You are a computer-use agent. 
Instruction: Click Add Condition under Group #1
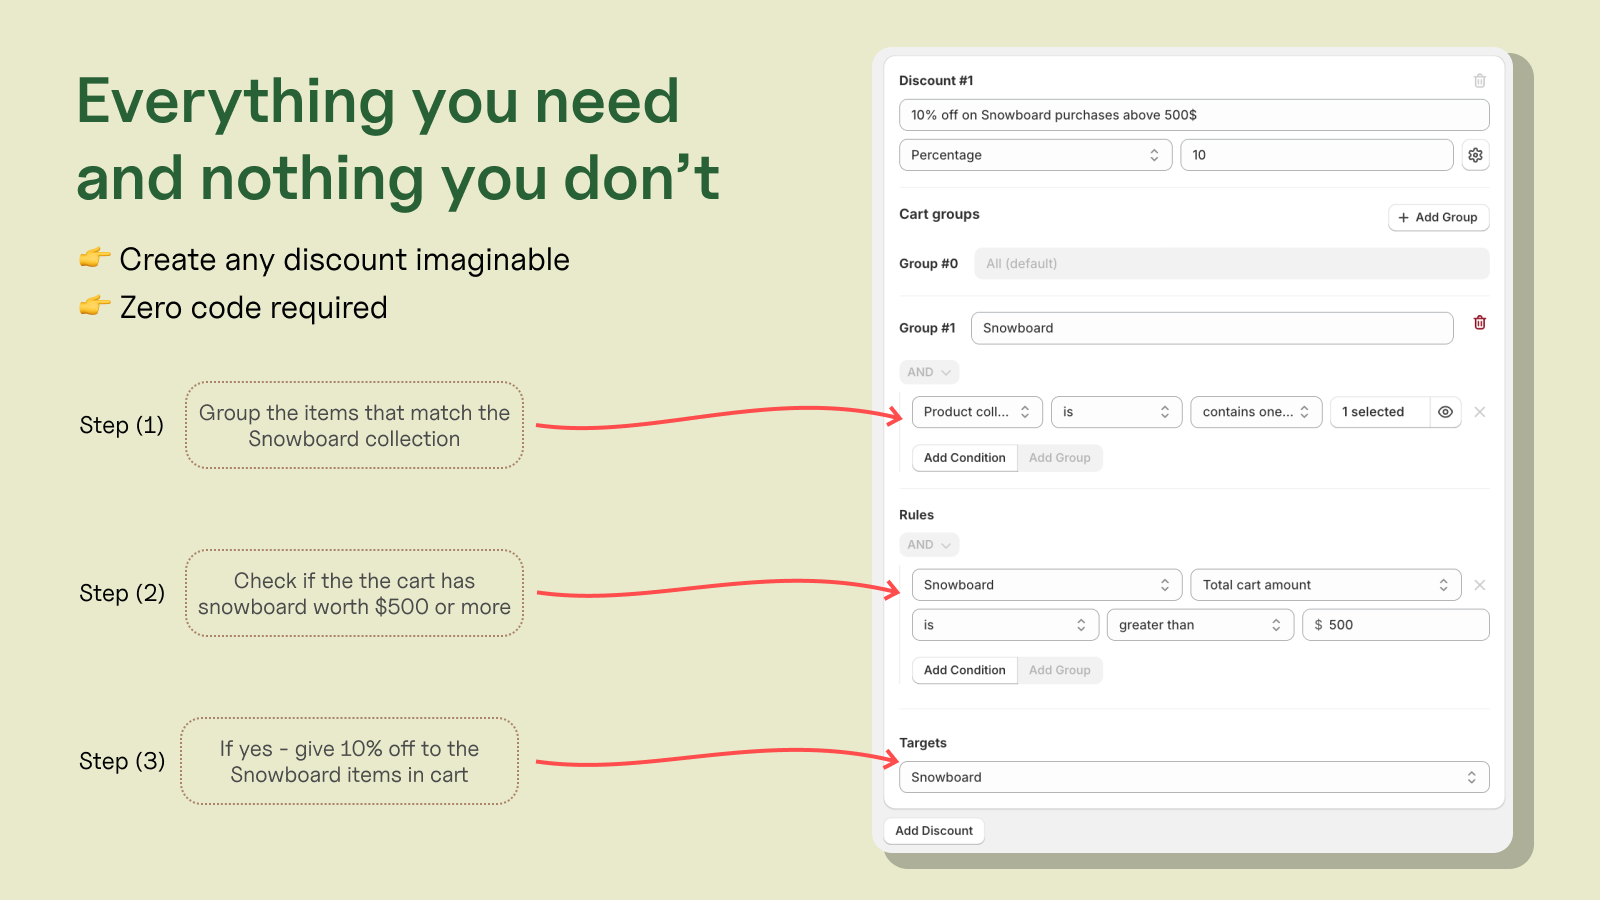(964, 458)
